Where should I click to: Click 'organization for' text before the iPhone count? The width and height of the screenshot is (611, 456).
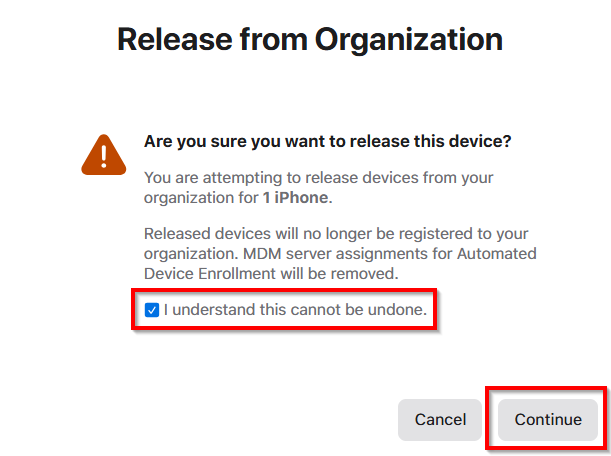point(201,198)
